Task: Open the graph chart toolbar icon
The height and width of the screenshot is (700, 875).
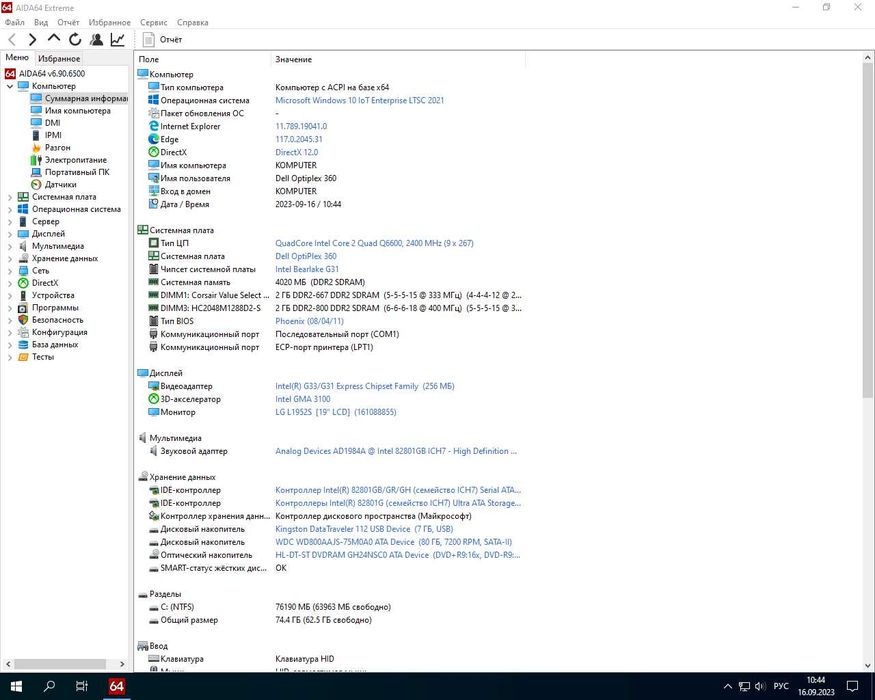Action: (x=118, y=40)
